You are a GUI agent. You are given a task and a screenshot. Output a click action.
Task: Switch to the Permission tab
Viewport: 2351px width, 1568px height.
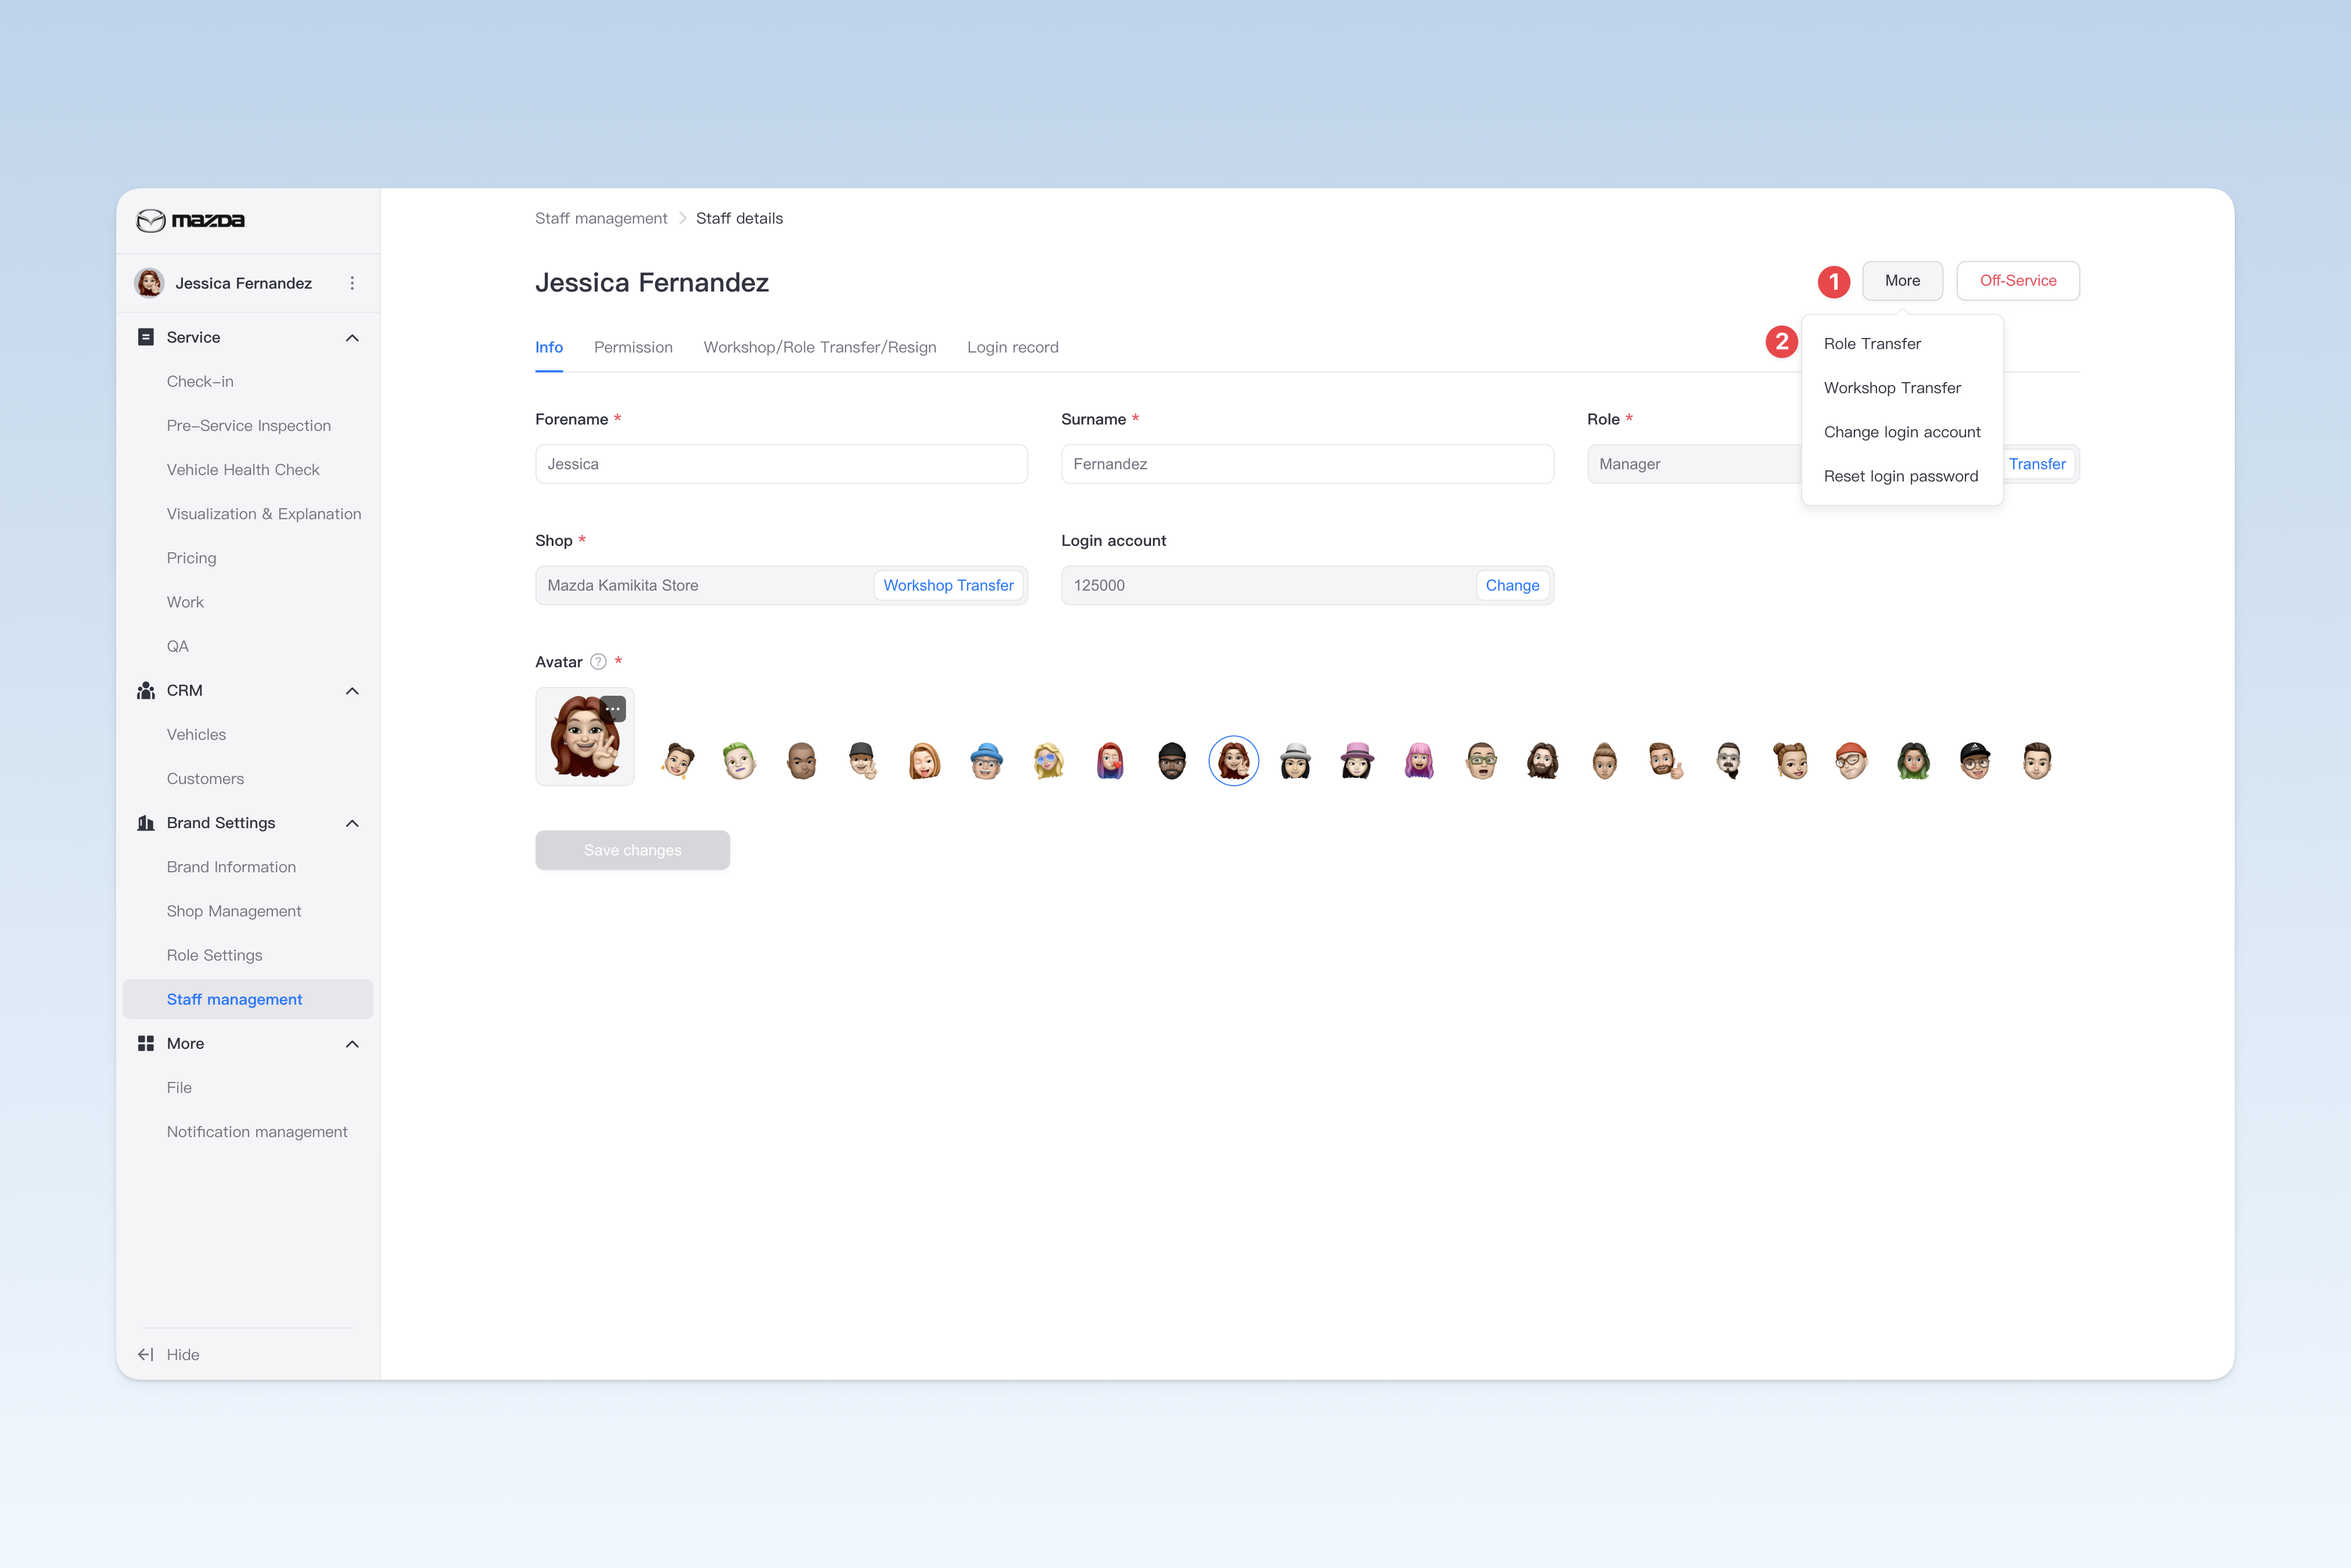(x=633, y=347)
